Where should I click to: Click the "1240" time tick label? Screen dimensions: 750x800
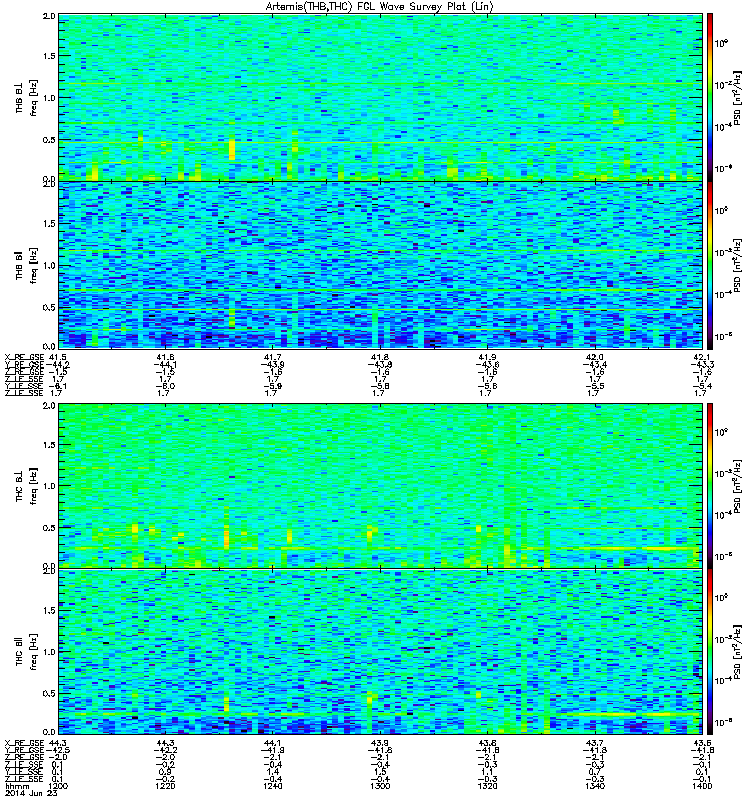coord(273,786)
